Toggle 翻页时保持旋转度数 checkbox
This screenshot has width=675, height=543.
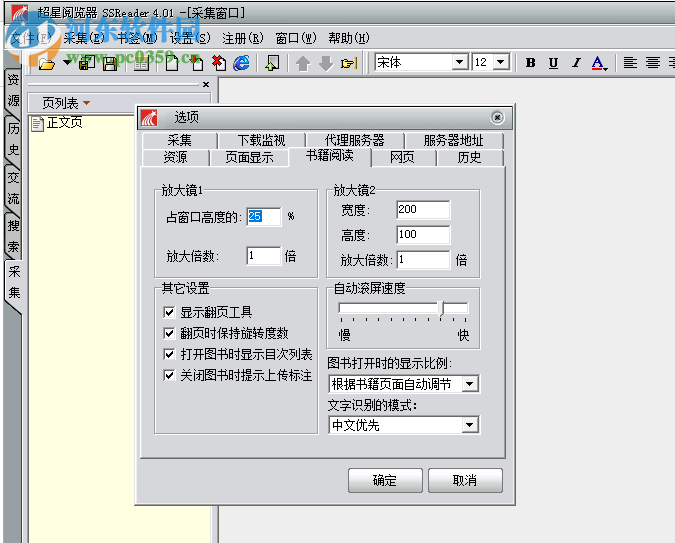(x=169, y=333)
